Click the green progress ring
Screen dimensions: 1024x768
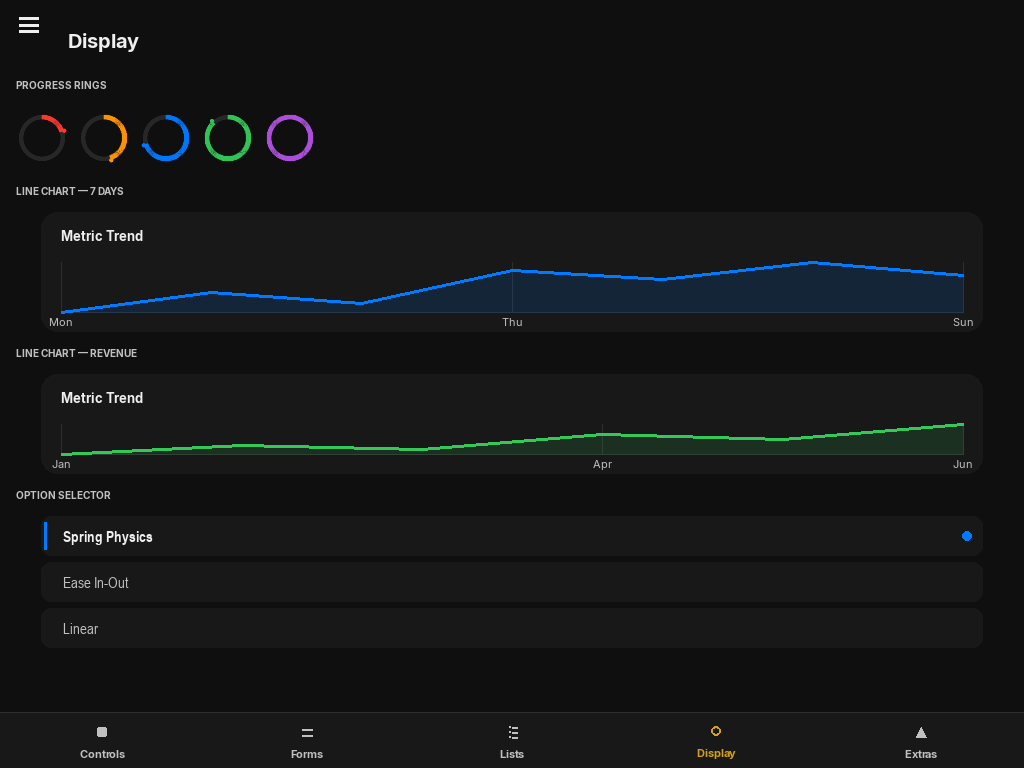point(228,138)
